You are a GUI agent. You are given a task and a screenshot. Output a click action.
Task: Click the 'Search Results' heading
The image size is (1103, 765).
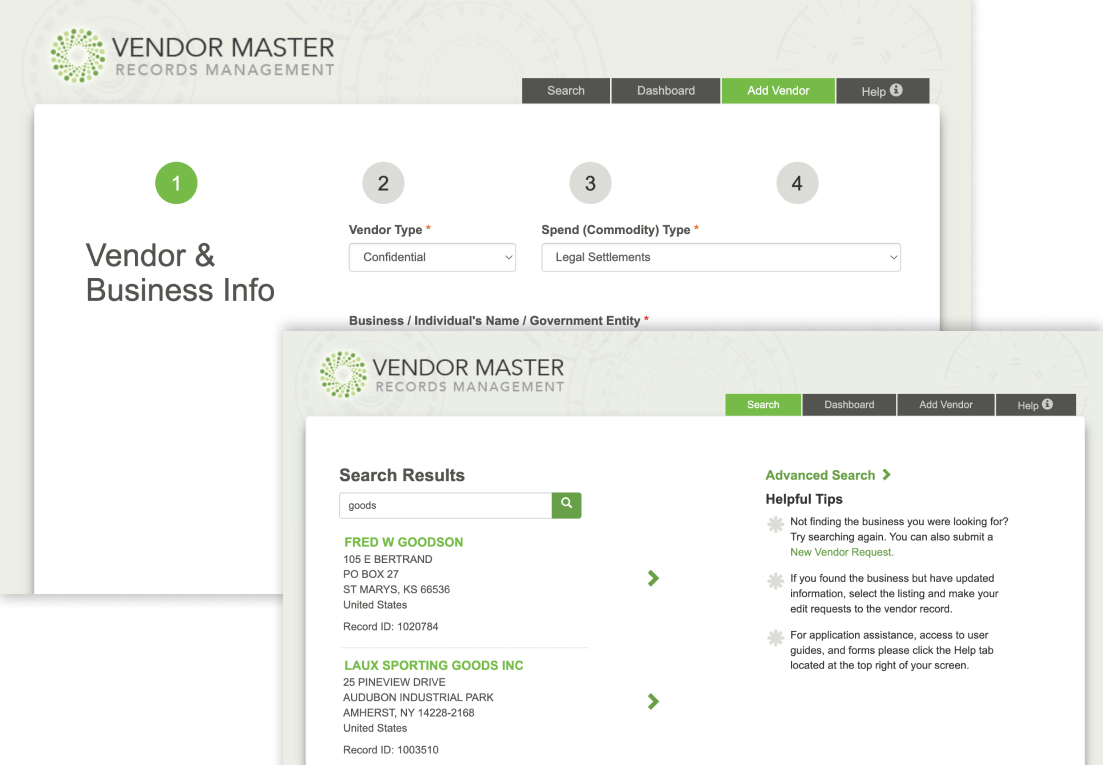(x=402, y=475)
